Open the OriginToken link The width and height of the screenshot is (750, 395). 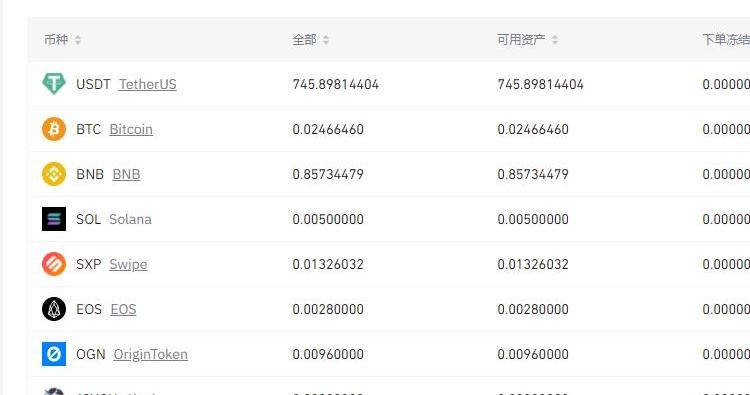pyautogui.click(x=150, y=354)
